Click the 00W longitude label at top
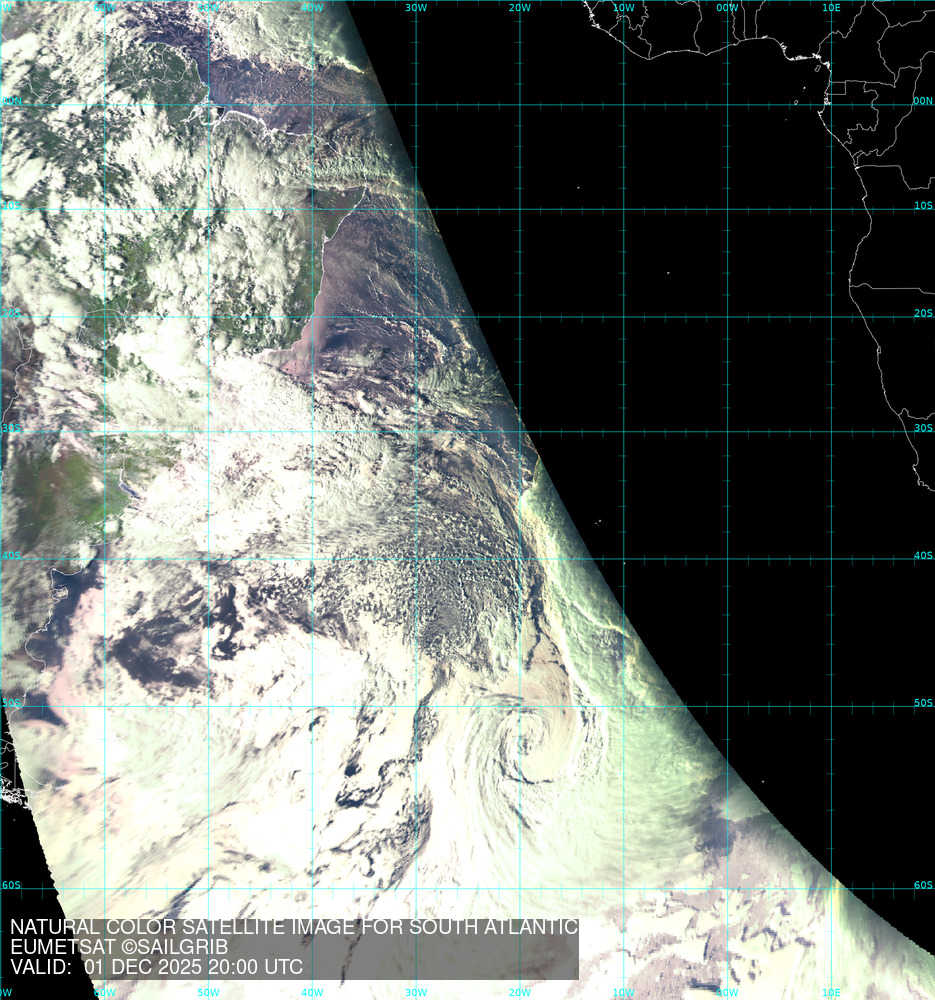 [x=727, y=8]
